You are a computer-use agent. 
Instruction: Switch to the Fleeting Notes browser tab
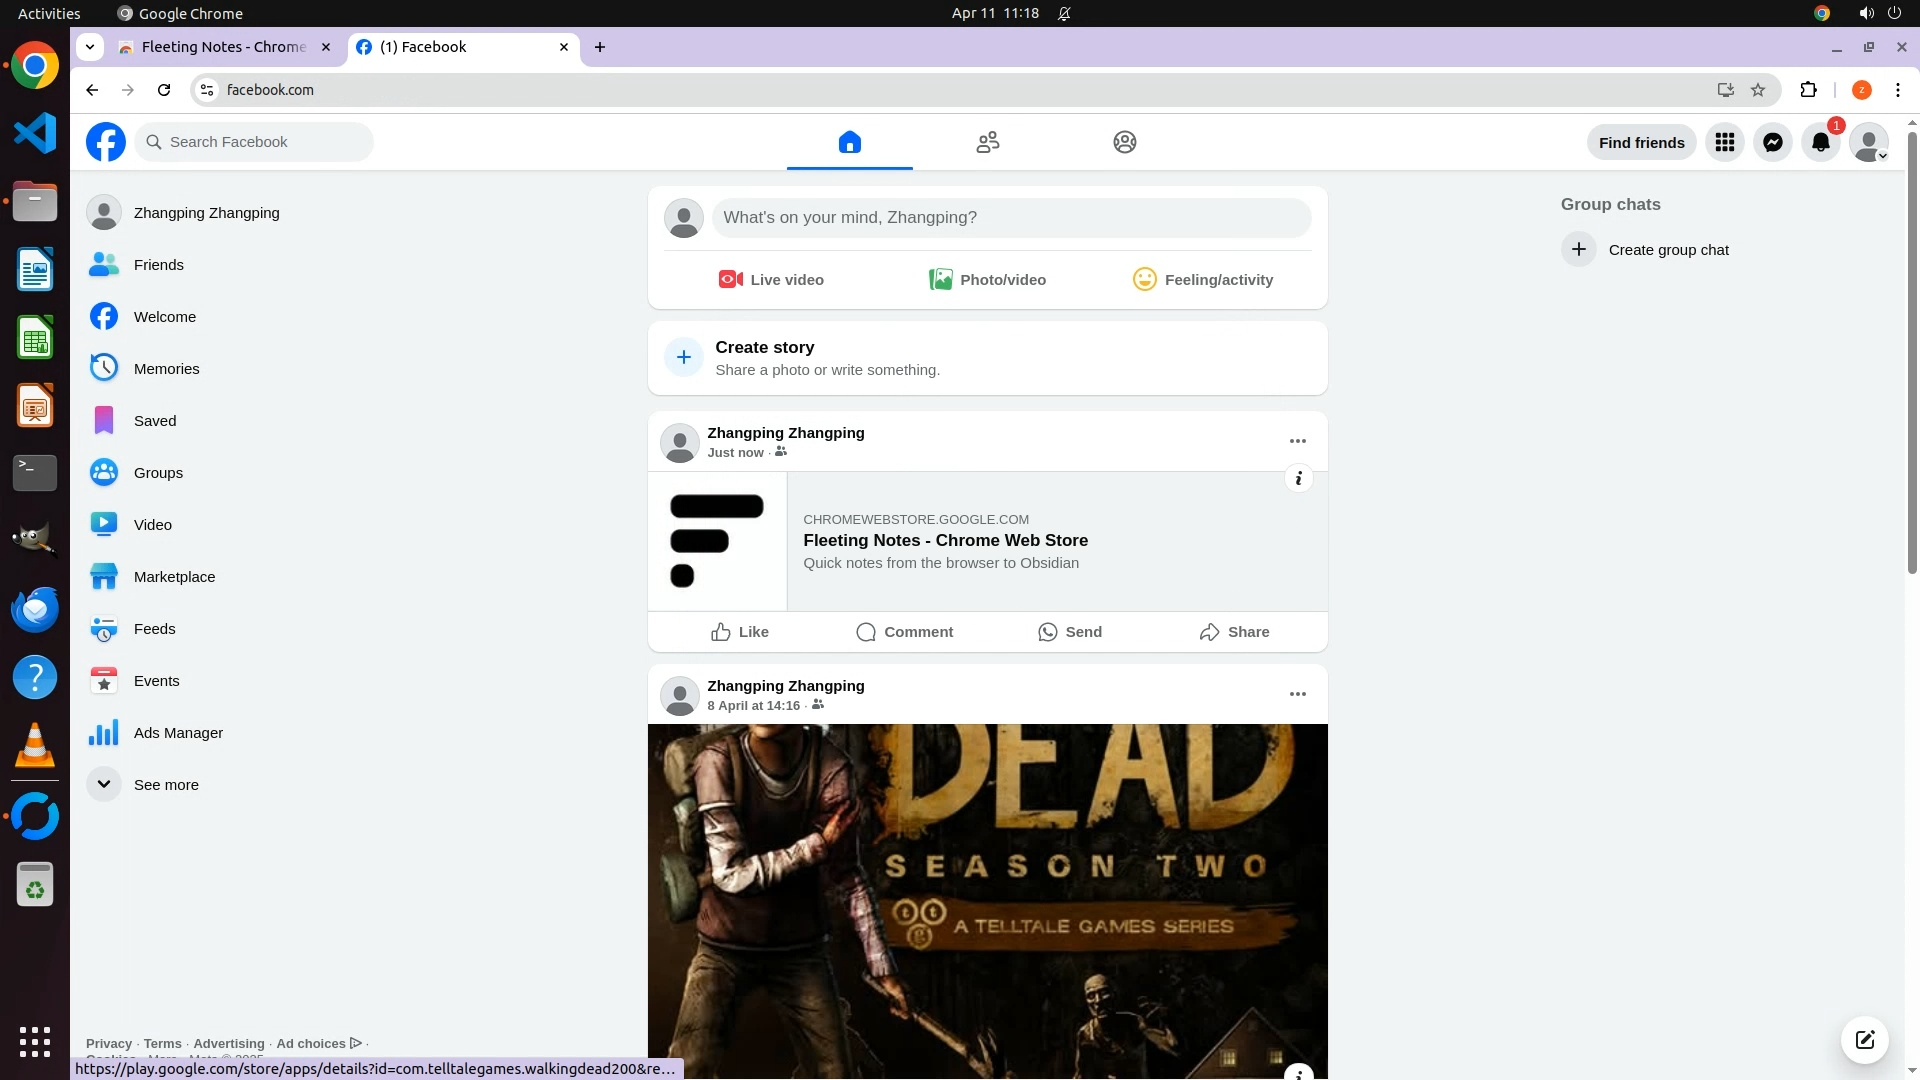tap(222, 47)
